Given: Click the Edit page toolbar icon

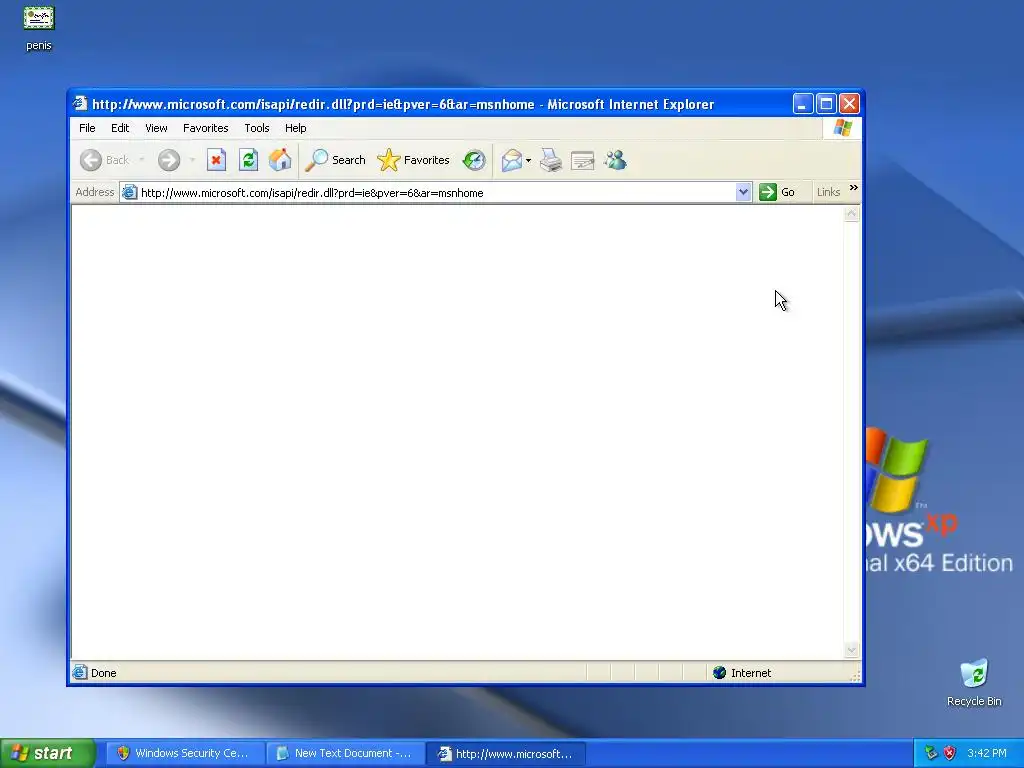Looking at the screenshot, I should coord(583,160).
